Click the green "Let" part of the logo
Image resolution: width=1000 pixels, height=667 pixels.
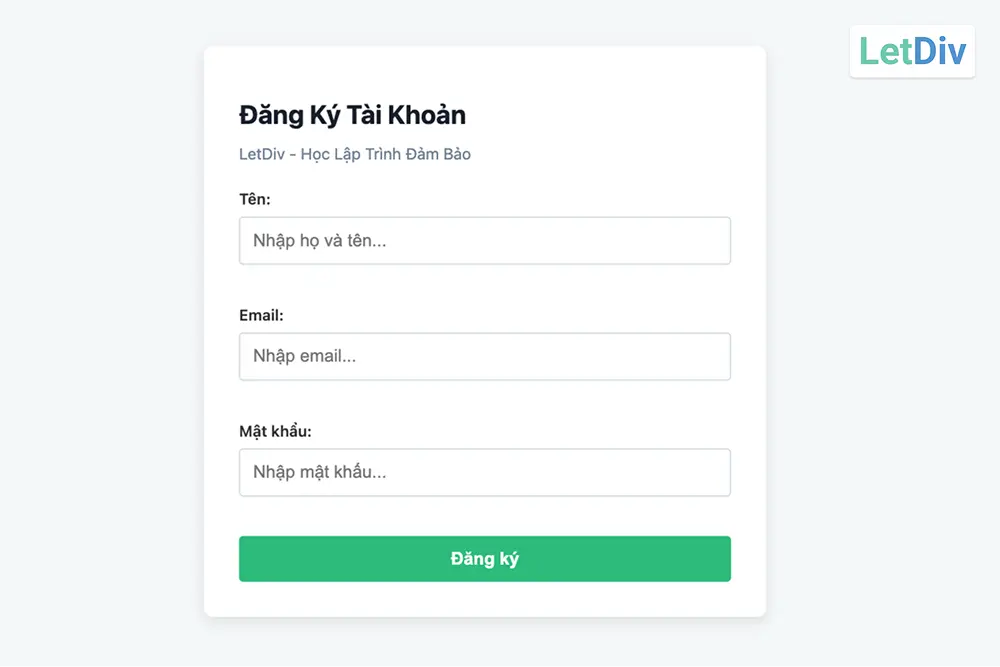click(x=886, y=51)
